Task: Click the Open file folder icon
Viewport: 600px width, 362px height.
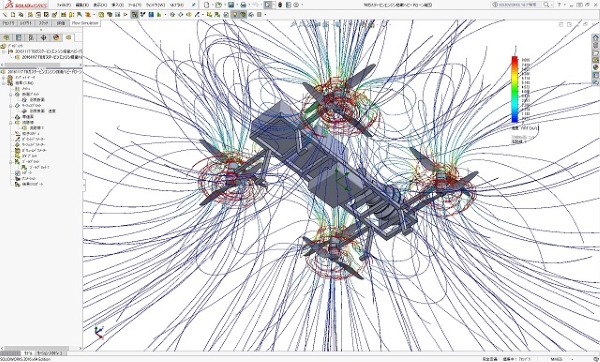Action: (218, 5)
